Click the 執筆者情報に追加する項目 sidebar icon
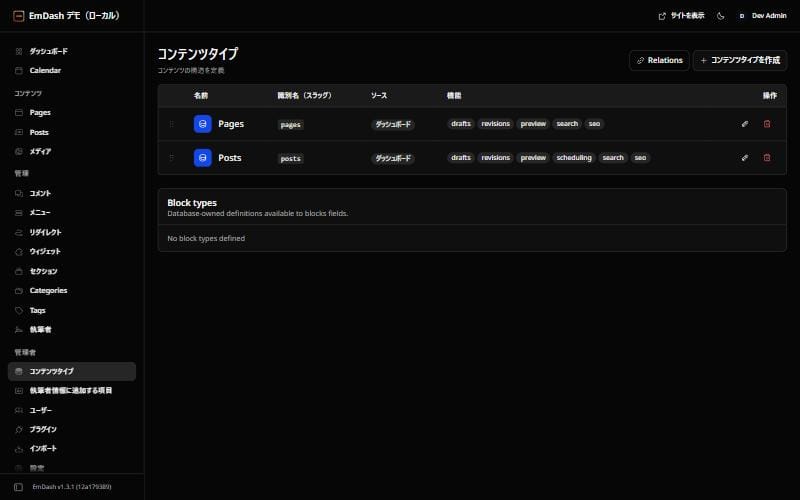Image resolution: width=800 pixels, height=500 pixels. pyautogui.click(x=19, y=391)
